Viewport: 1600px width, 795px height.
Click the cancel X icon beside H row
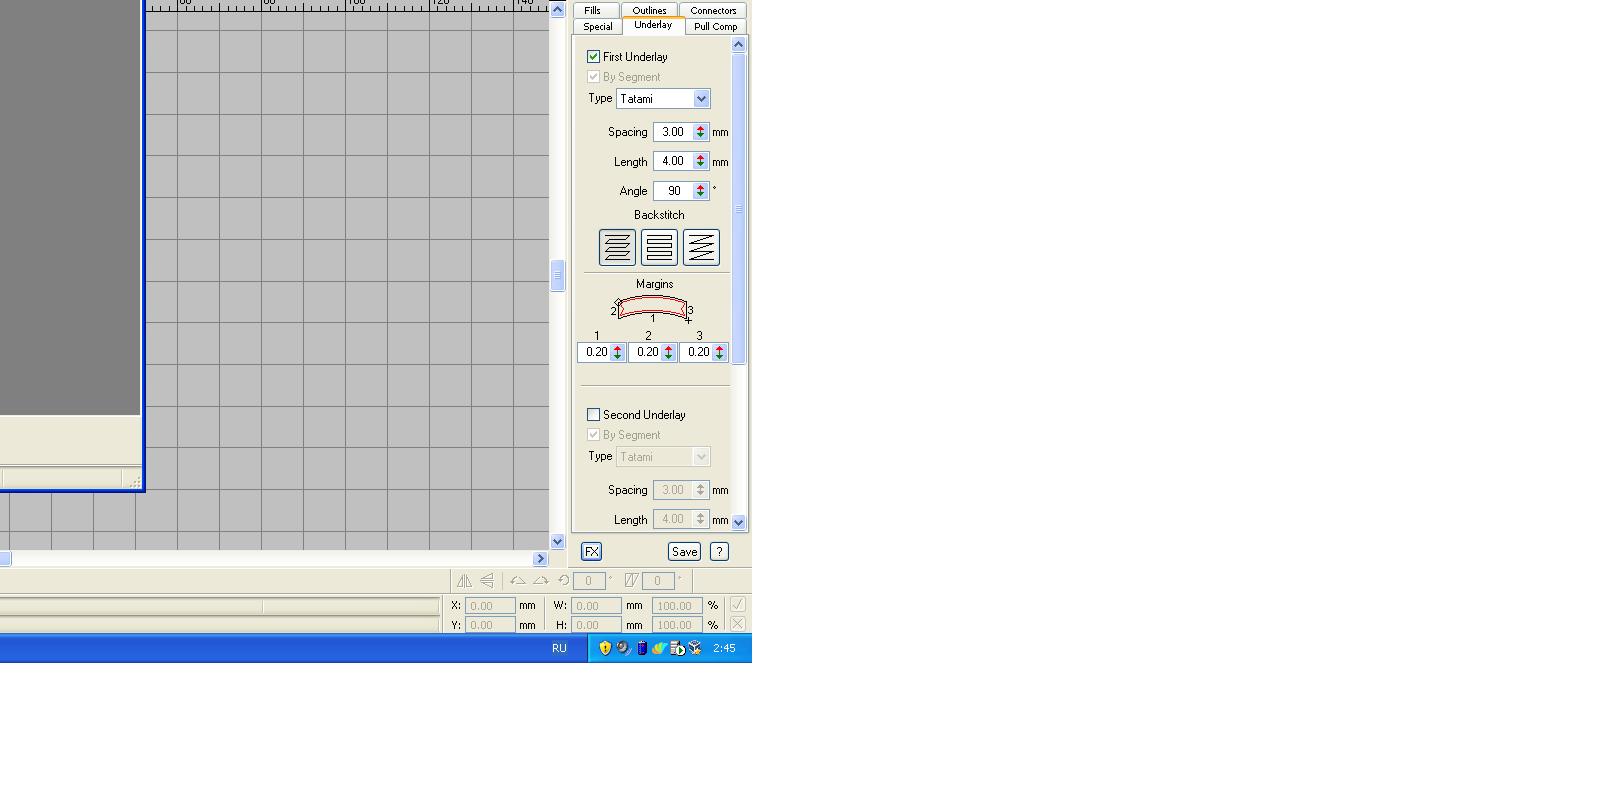pyautogui.click(x=738, y=624)
